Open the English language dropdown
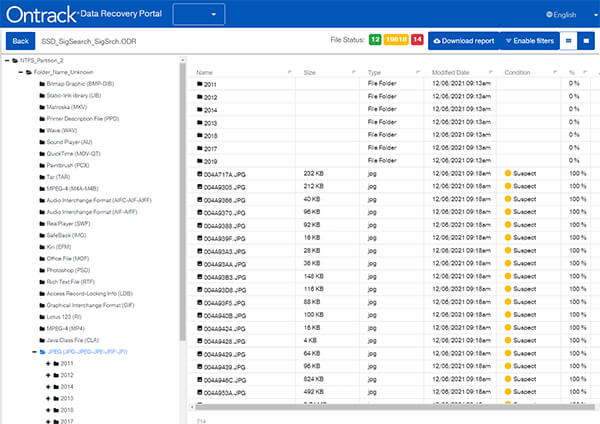The height and width of the screenshot is (424, 600). point(572,15)
